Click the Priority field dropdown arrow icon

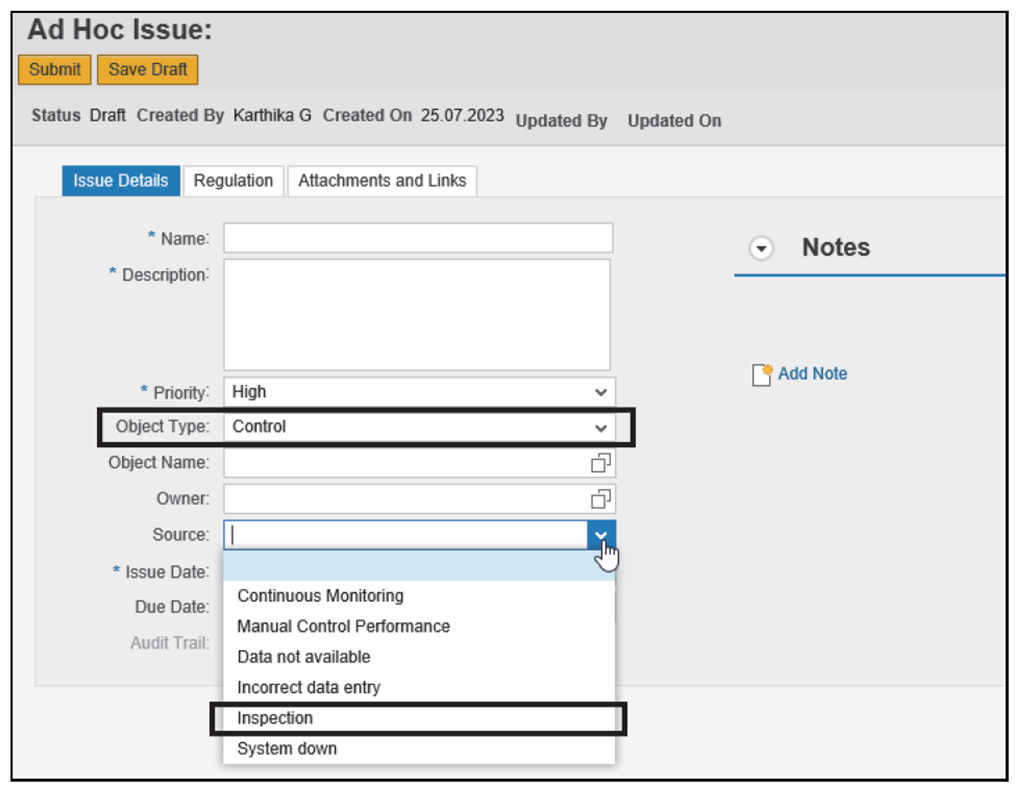(600, 392)
